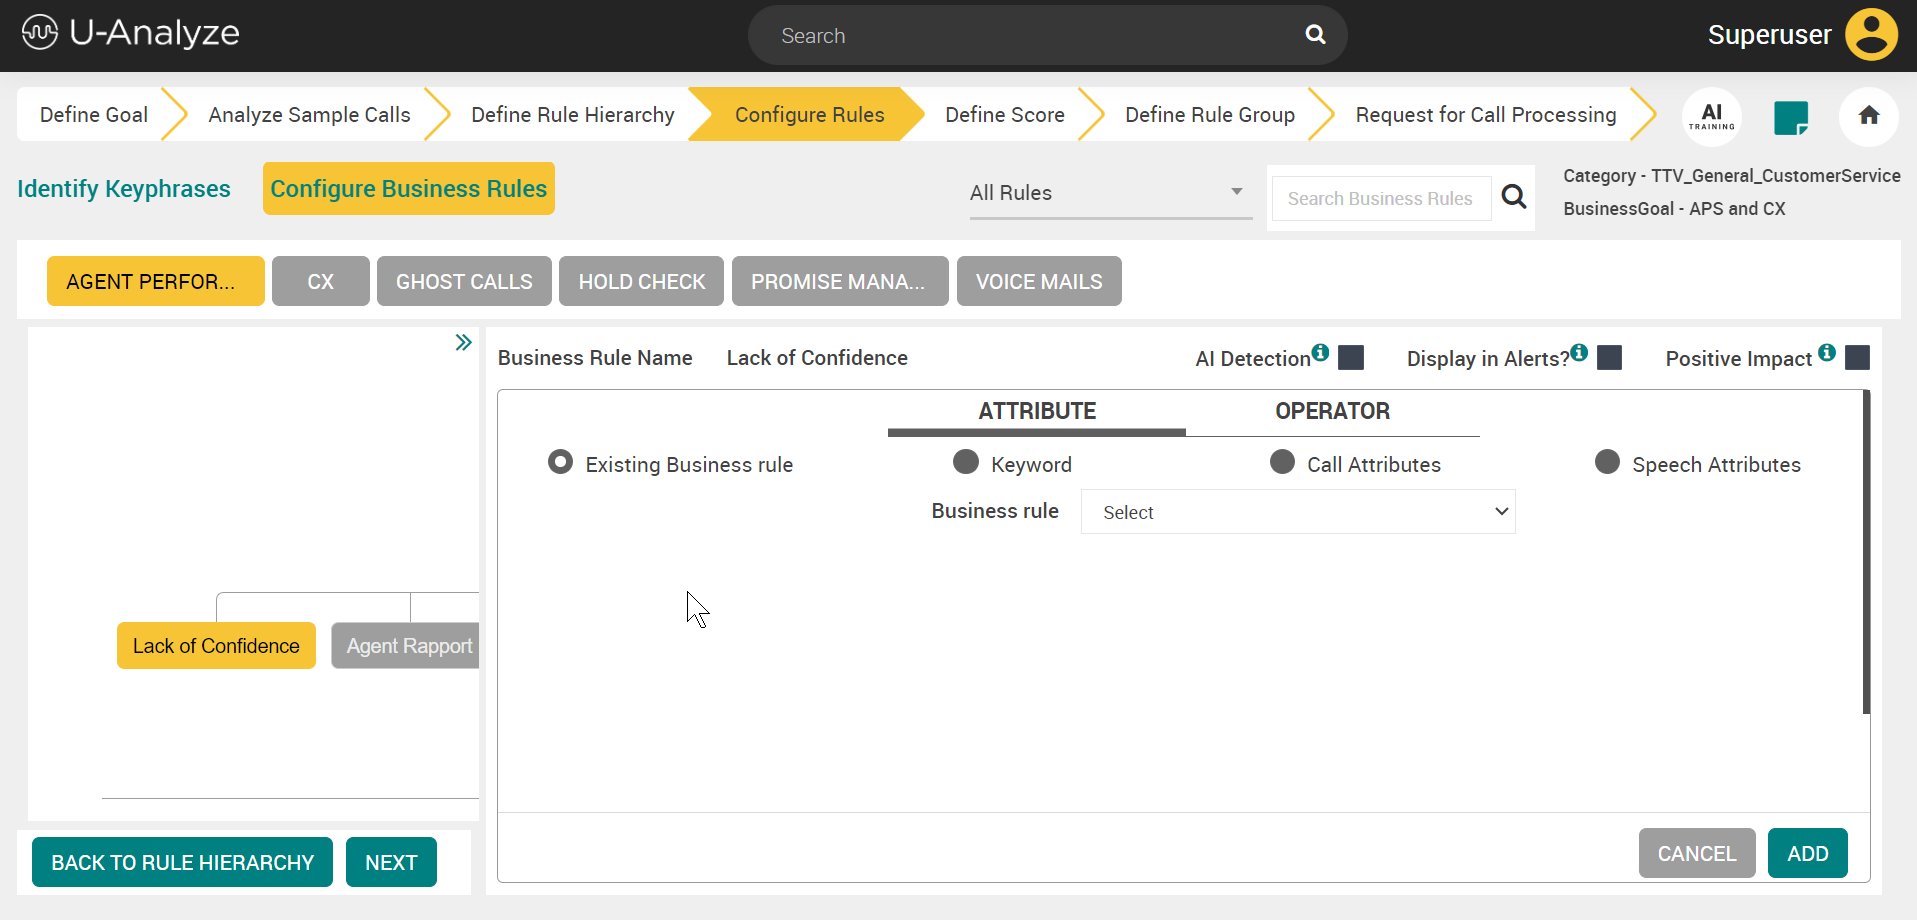Select the GHOST CALLS category button
Image resolution: width=1917 pixels, height=920 pixels.
coord(464,281)
